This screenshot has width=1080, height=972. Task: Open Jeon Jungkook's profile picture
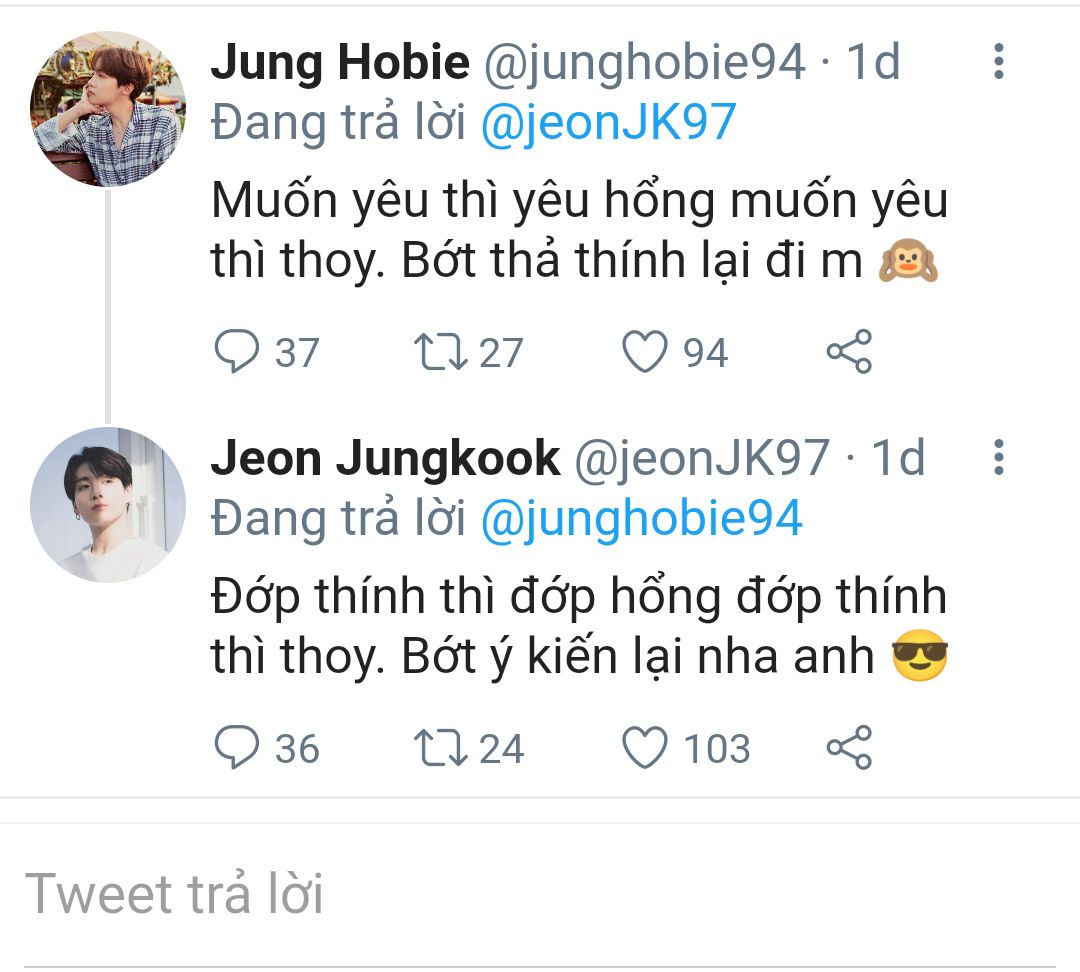point(108,504)
